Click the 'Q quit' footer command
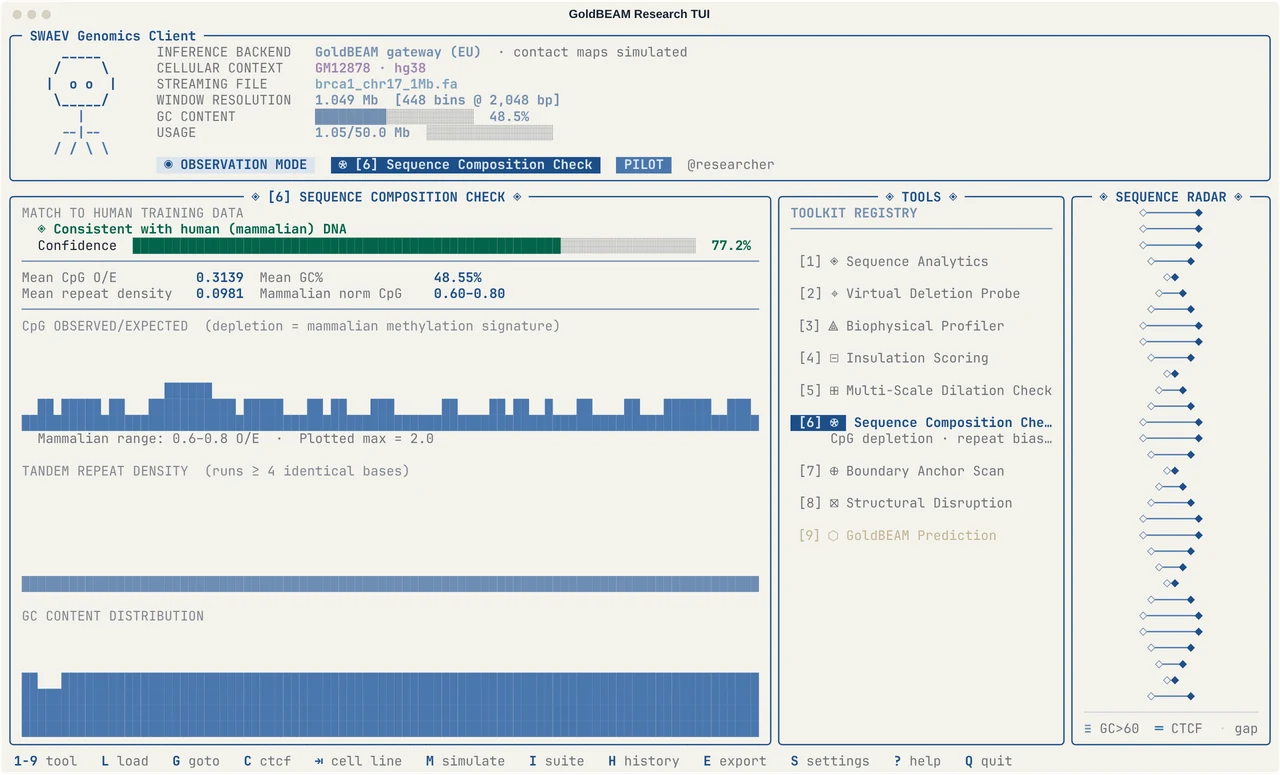 point(988,761)
